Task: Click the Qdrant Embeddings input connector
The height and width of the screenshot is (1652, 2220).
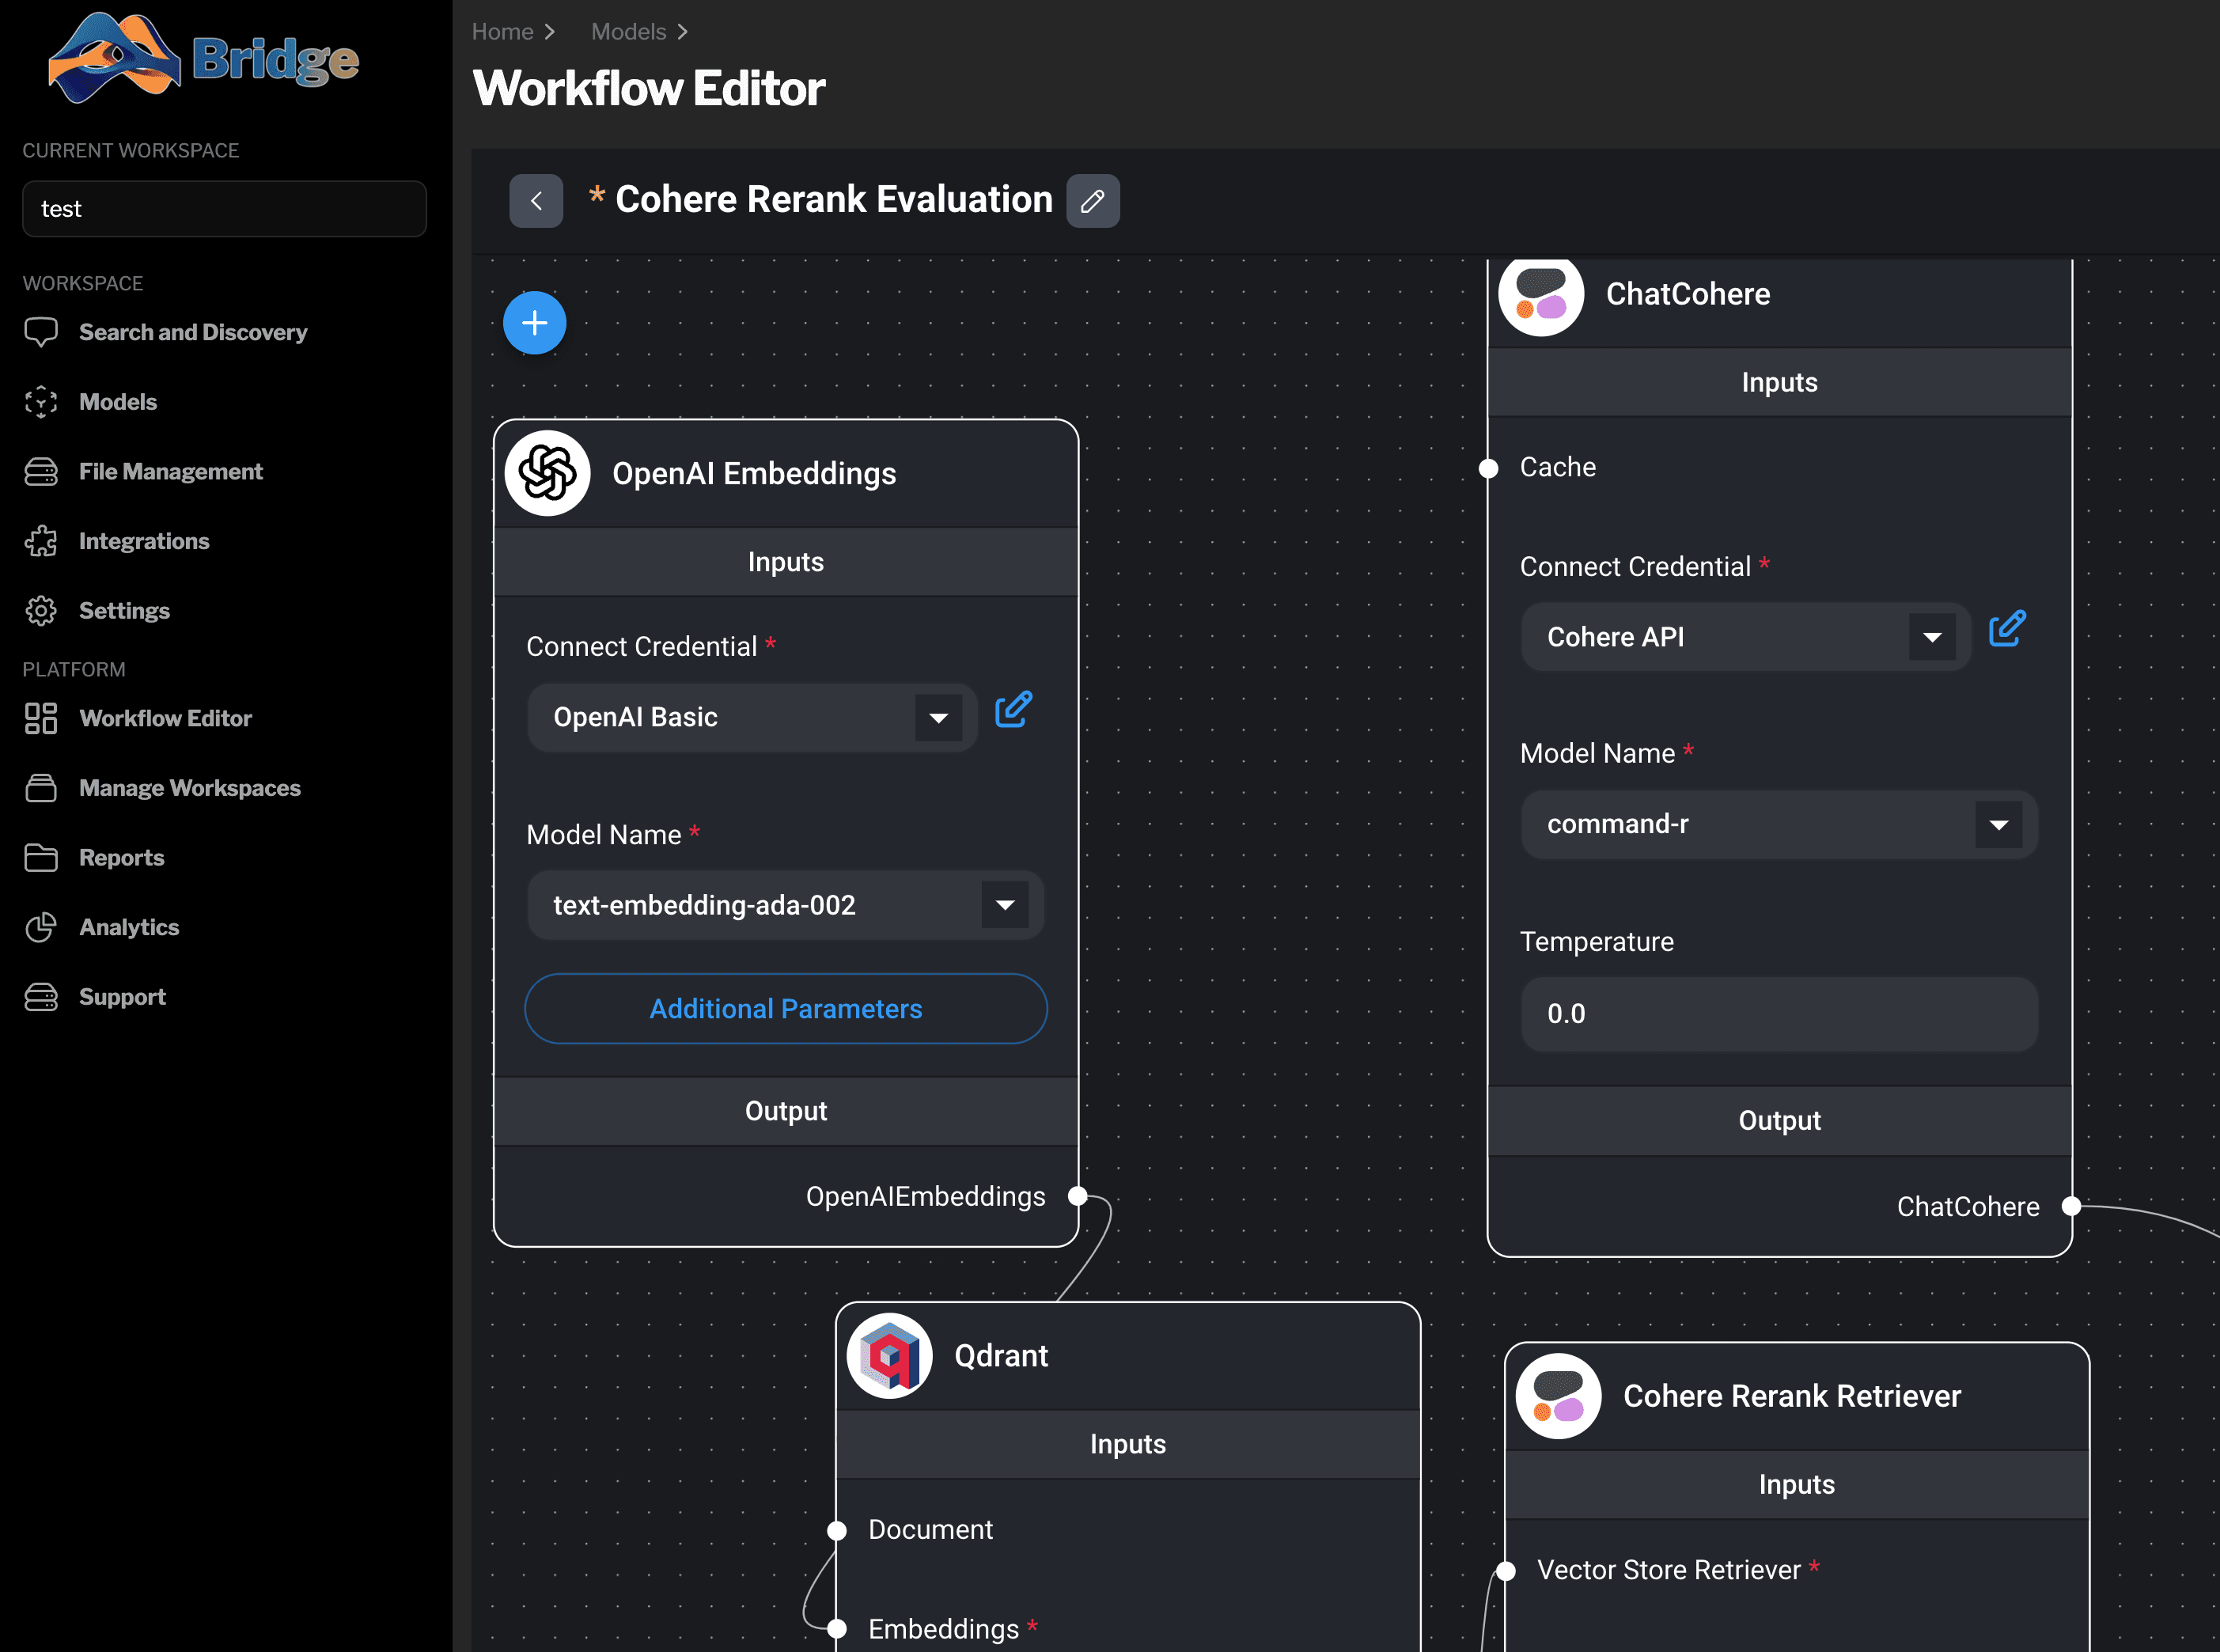Action: pyautogui.click(x=837, y=1629)
